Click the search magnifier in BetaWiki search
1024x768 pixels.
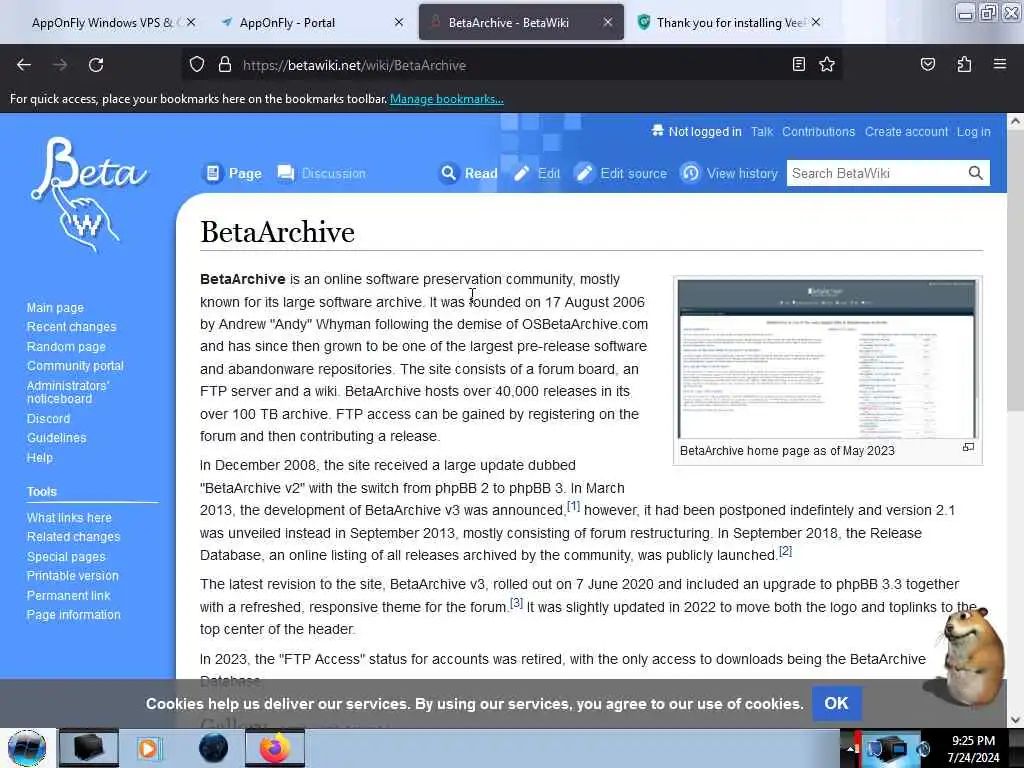pyautogui.click(x=975, y=173)
